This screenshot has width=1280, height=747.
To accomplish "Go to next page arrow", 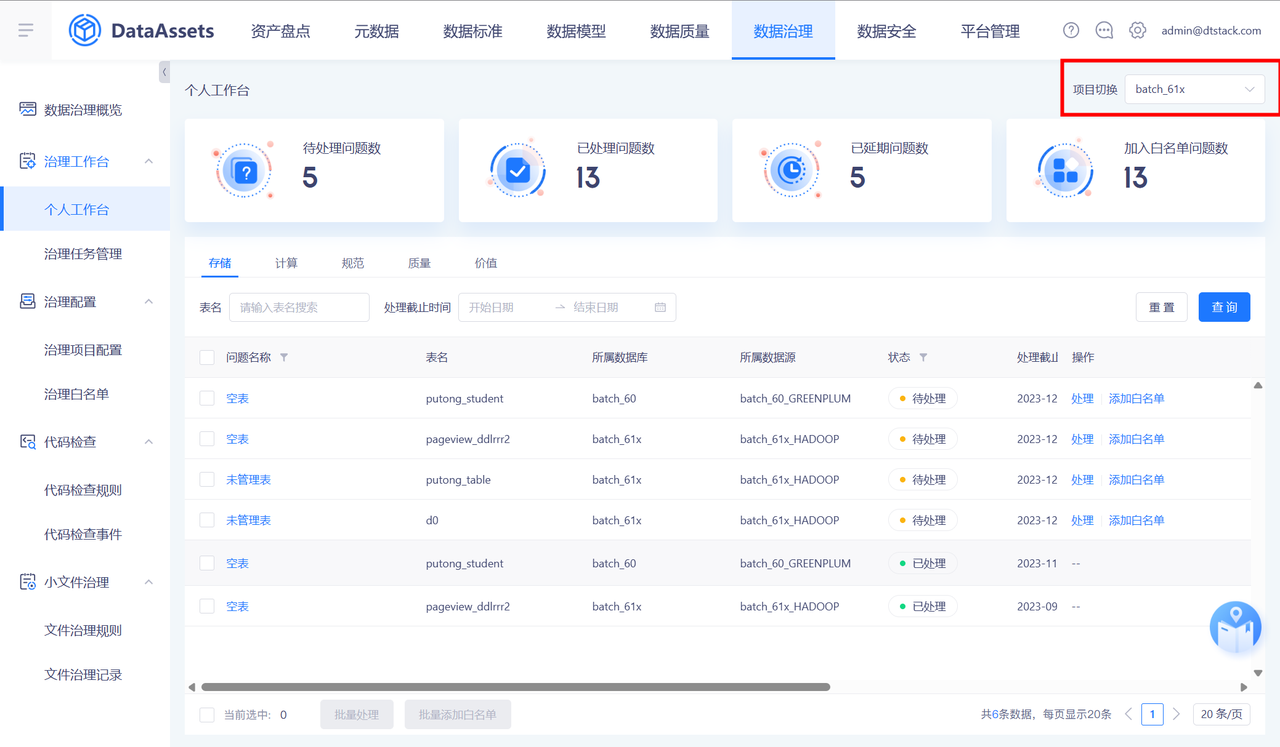I will (1176, 714).
